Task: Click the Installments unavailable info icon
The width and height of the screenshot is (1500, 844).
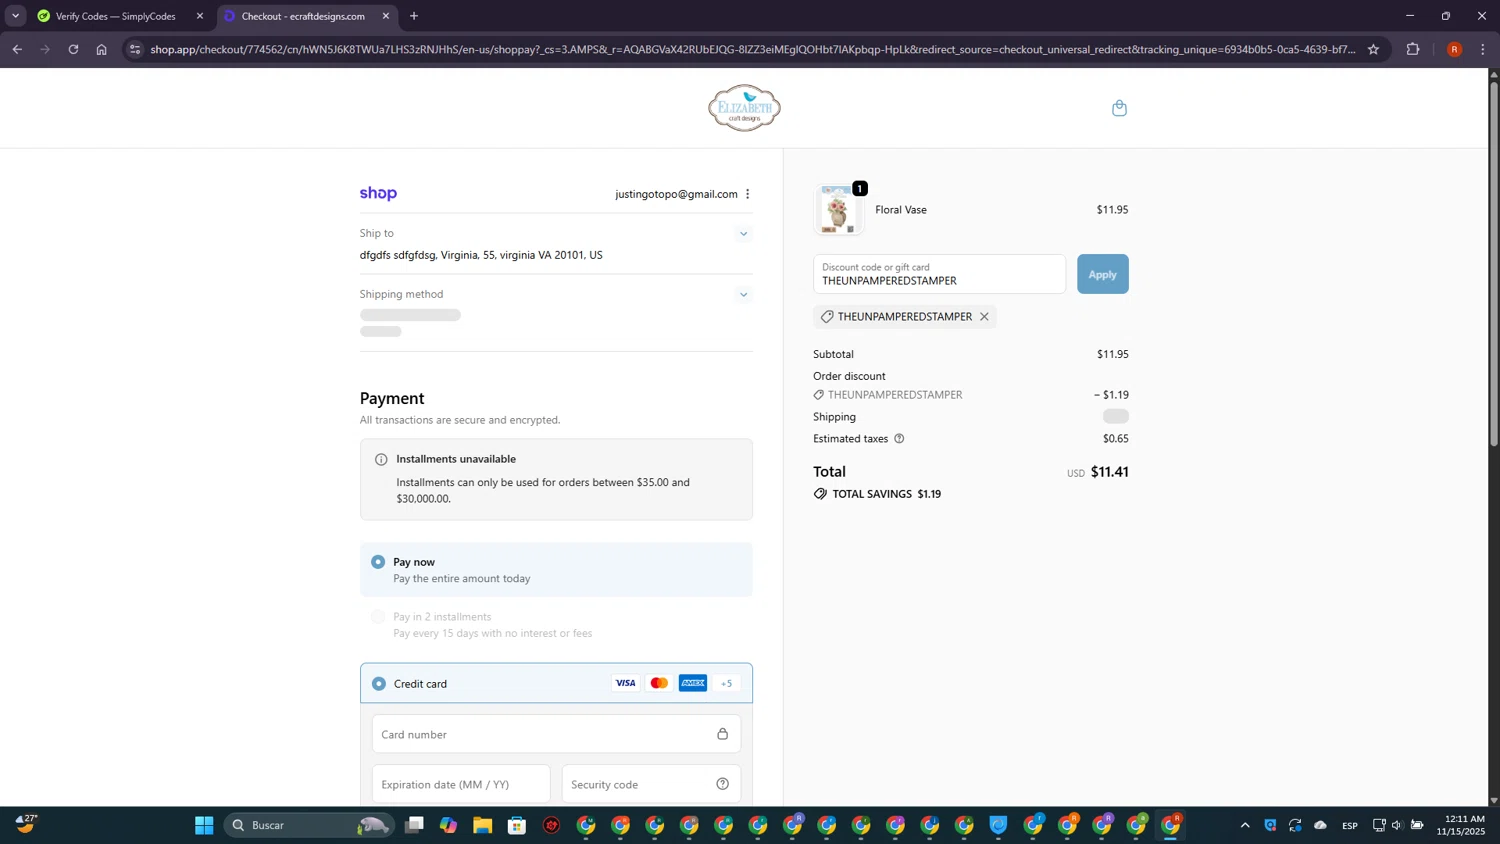Action: pyautogui.click(x=381, y=459)
